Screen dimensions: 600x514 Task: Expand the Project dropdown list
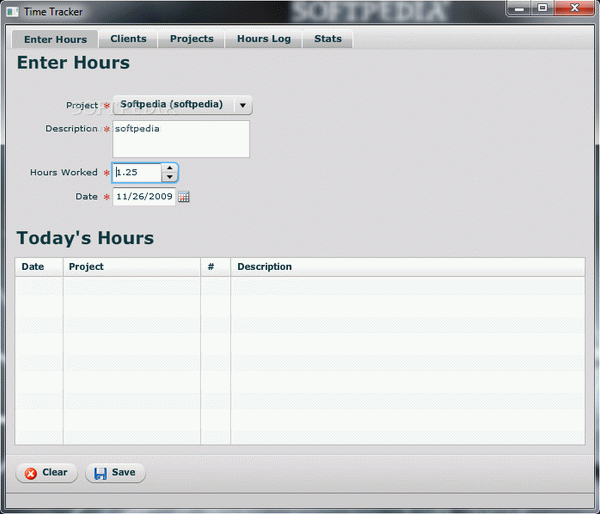point(242,105)
